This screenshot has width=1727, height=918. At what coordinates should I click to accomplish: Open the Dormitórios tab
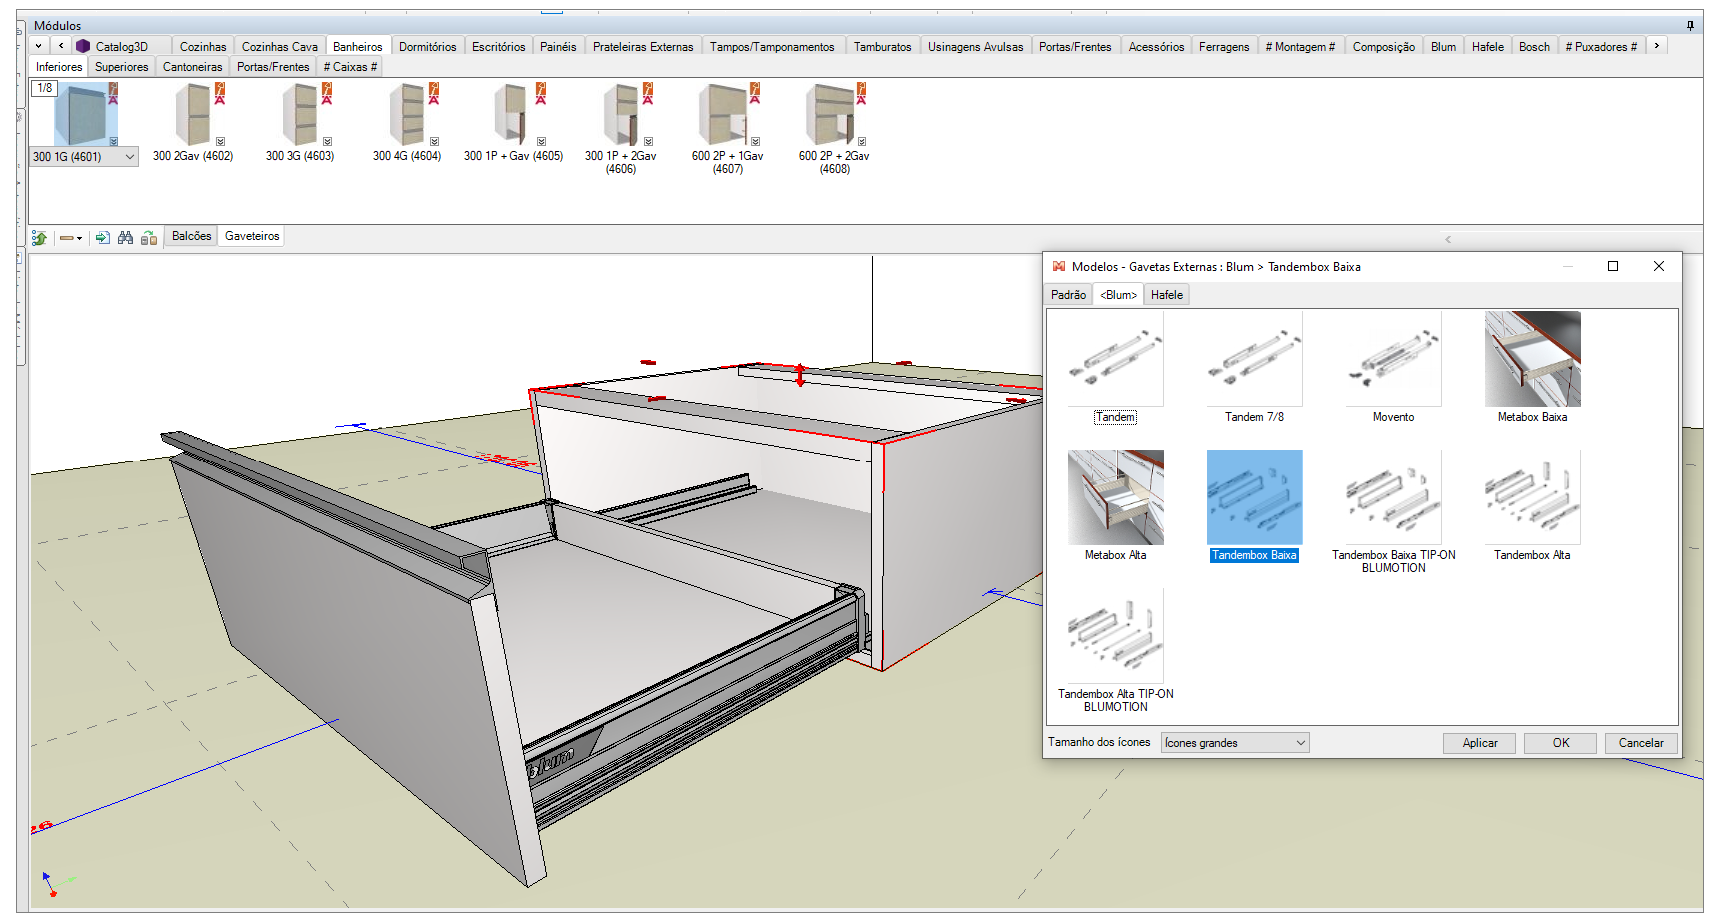427,47
